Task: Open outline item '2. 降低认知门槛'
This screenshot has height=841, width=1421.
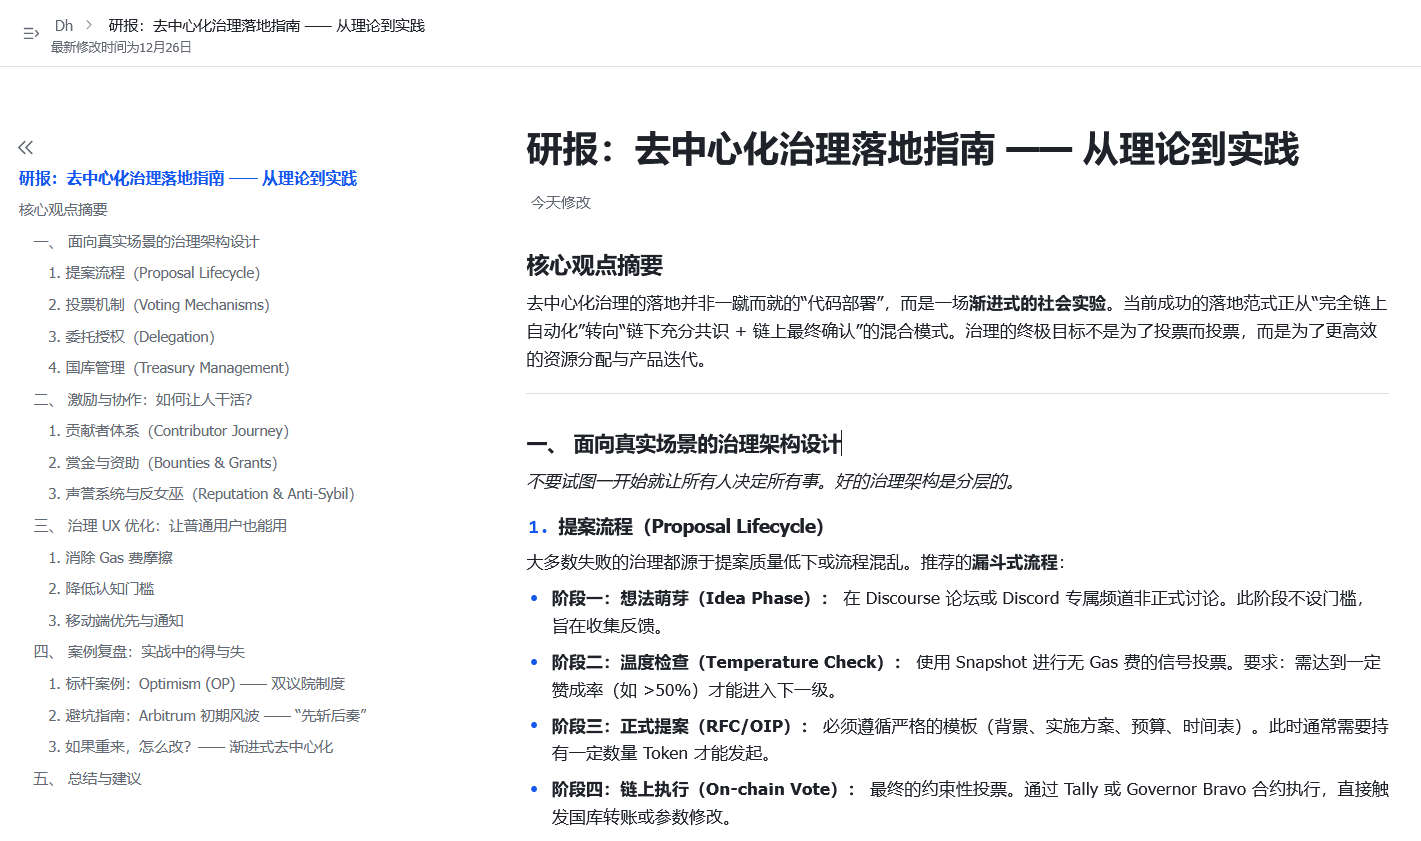Action: coord(101,589)
